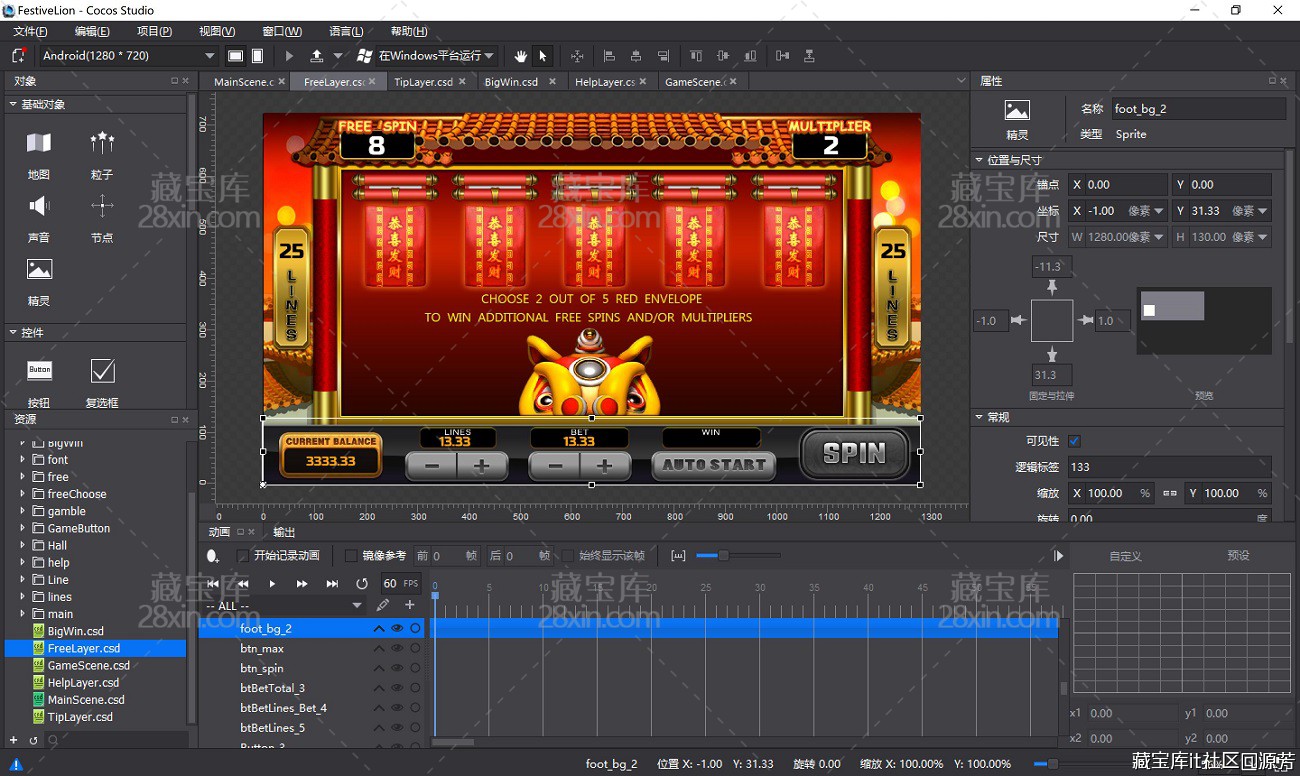Click the AUTO START button in canvas
Screen dimensions: 1300x776
pos(713,465)
